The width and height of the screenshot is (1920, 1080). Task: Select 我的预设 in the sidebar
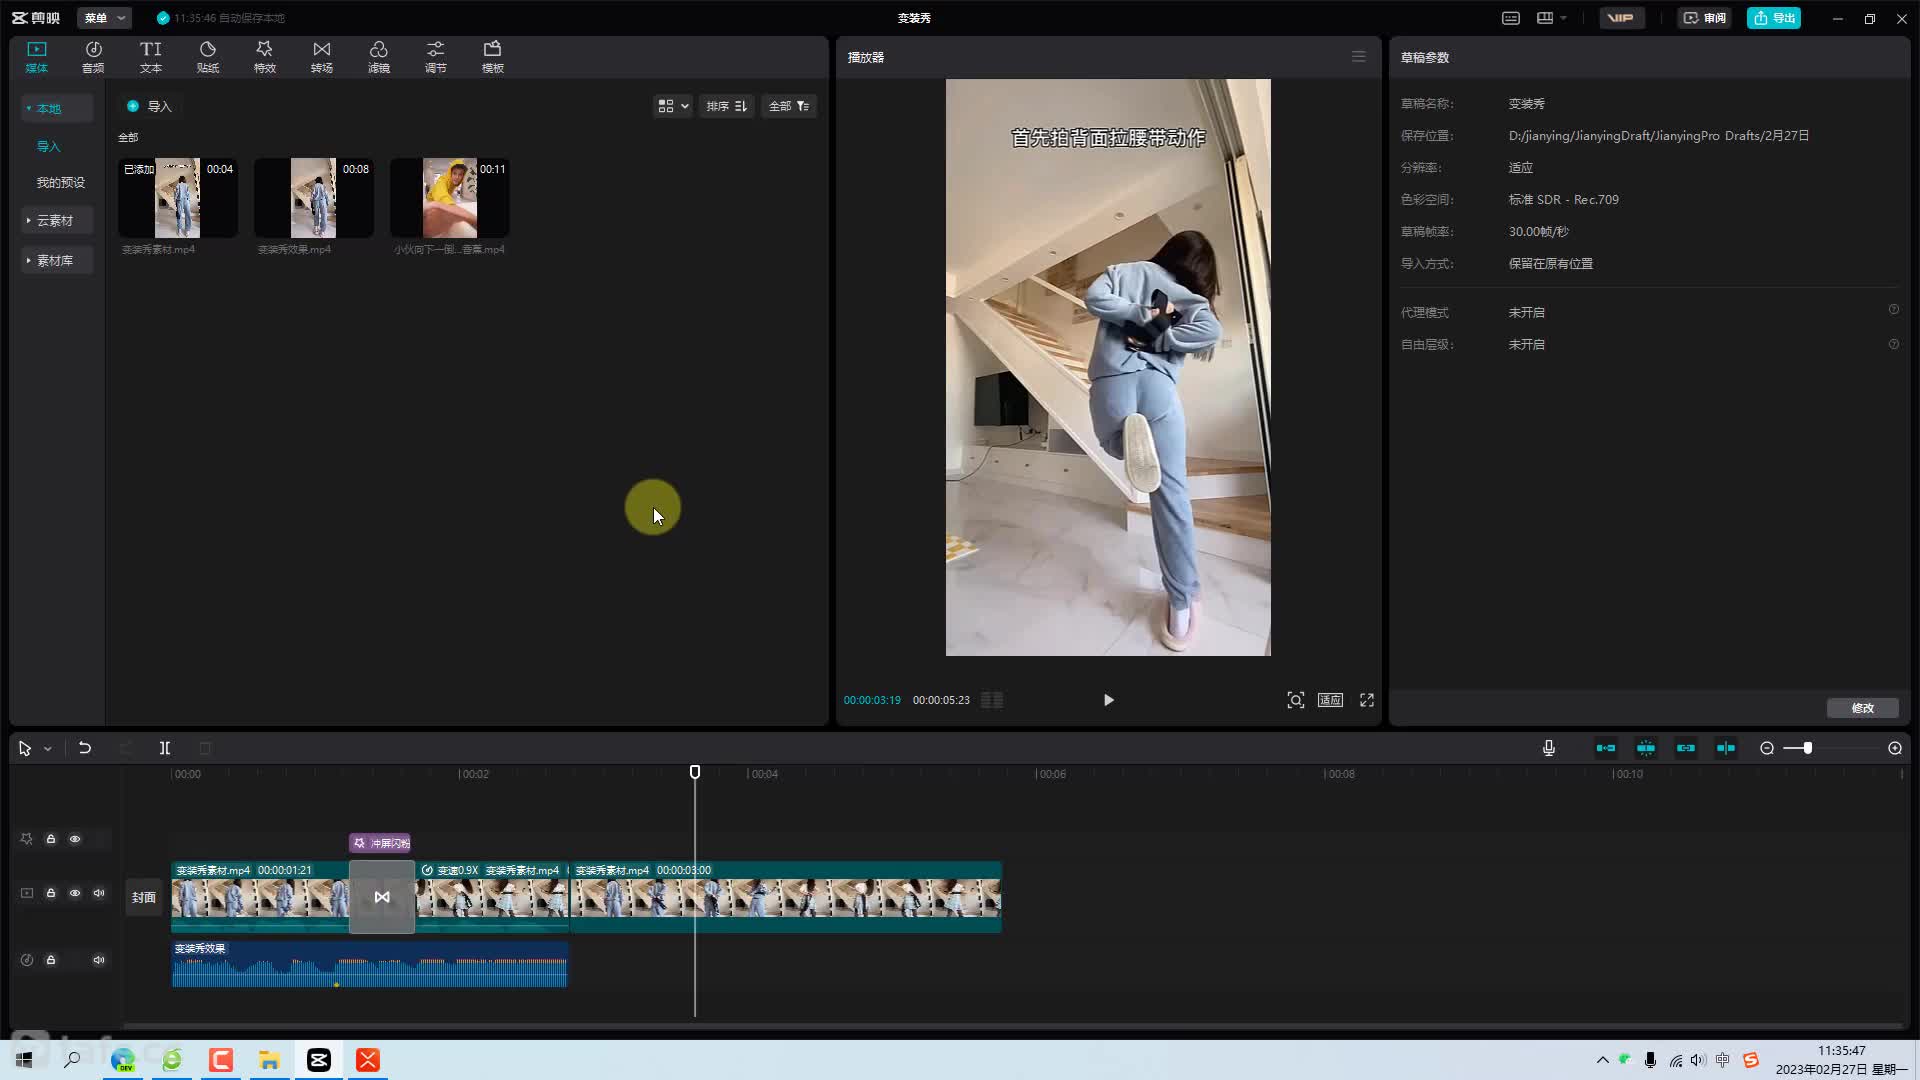[61, 182]
